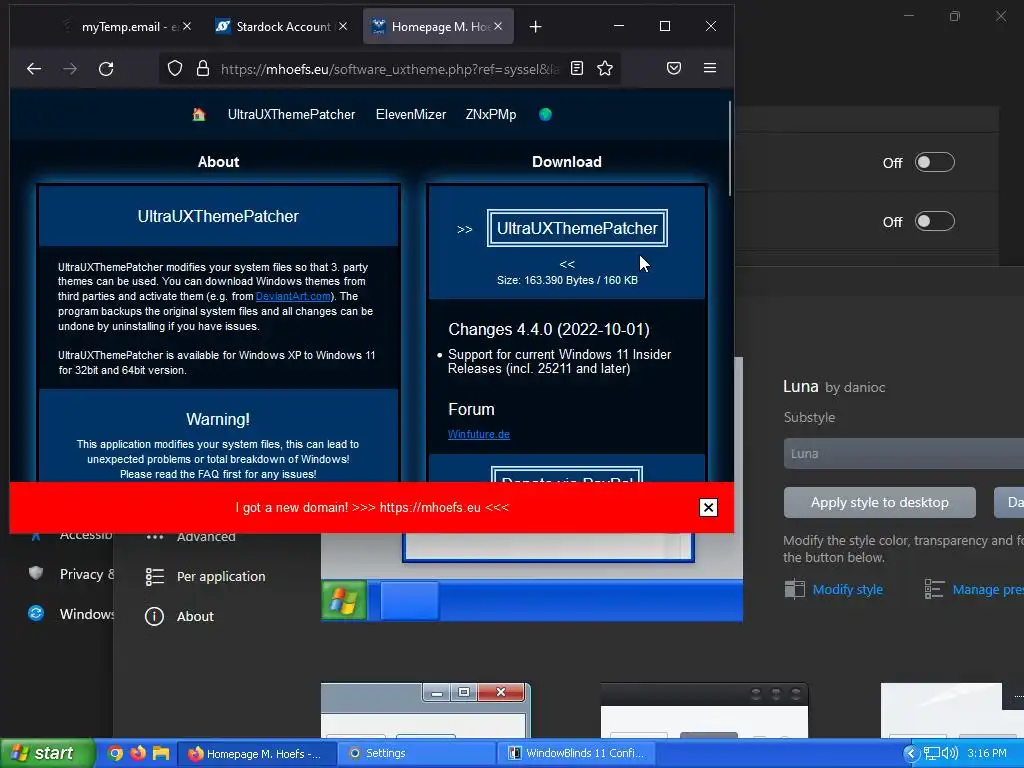Screen dimensions: 1024x768
Task: Dismiss the red new domain banner
Action: point(708,507)
